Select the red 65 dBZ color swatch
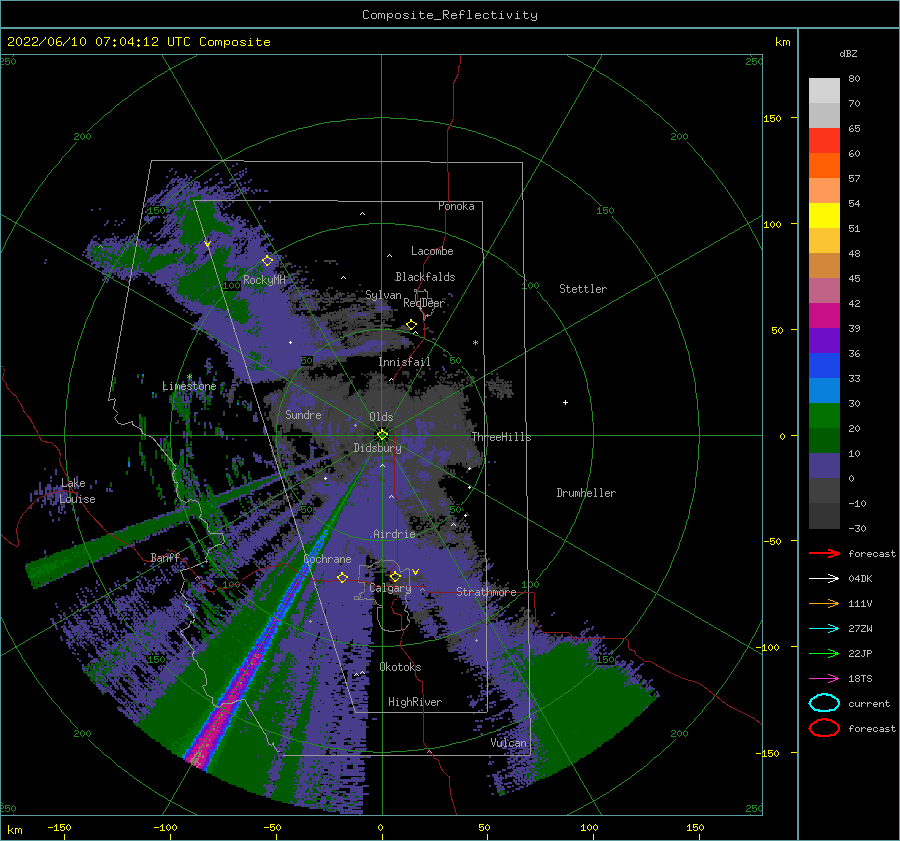The width and height of the screenshot is (900, 841). tap(824, 140)
